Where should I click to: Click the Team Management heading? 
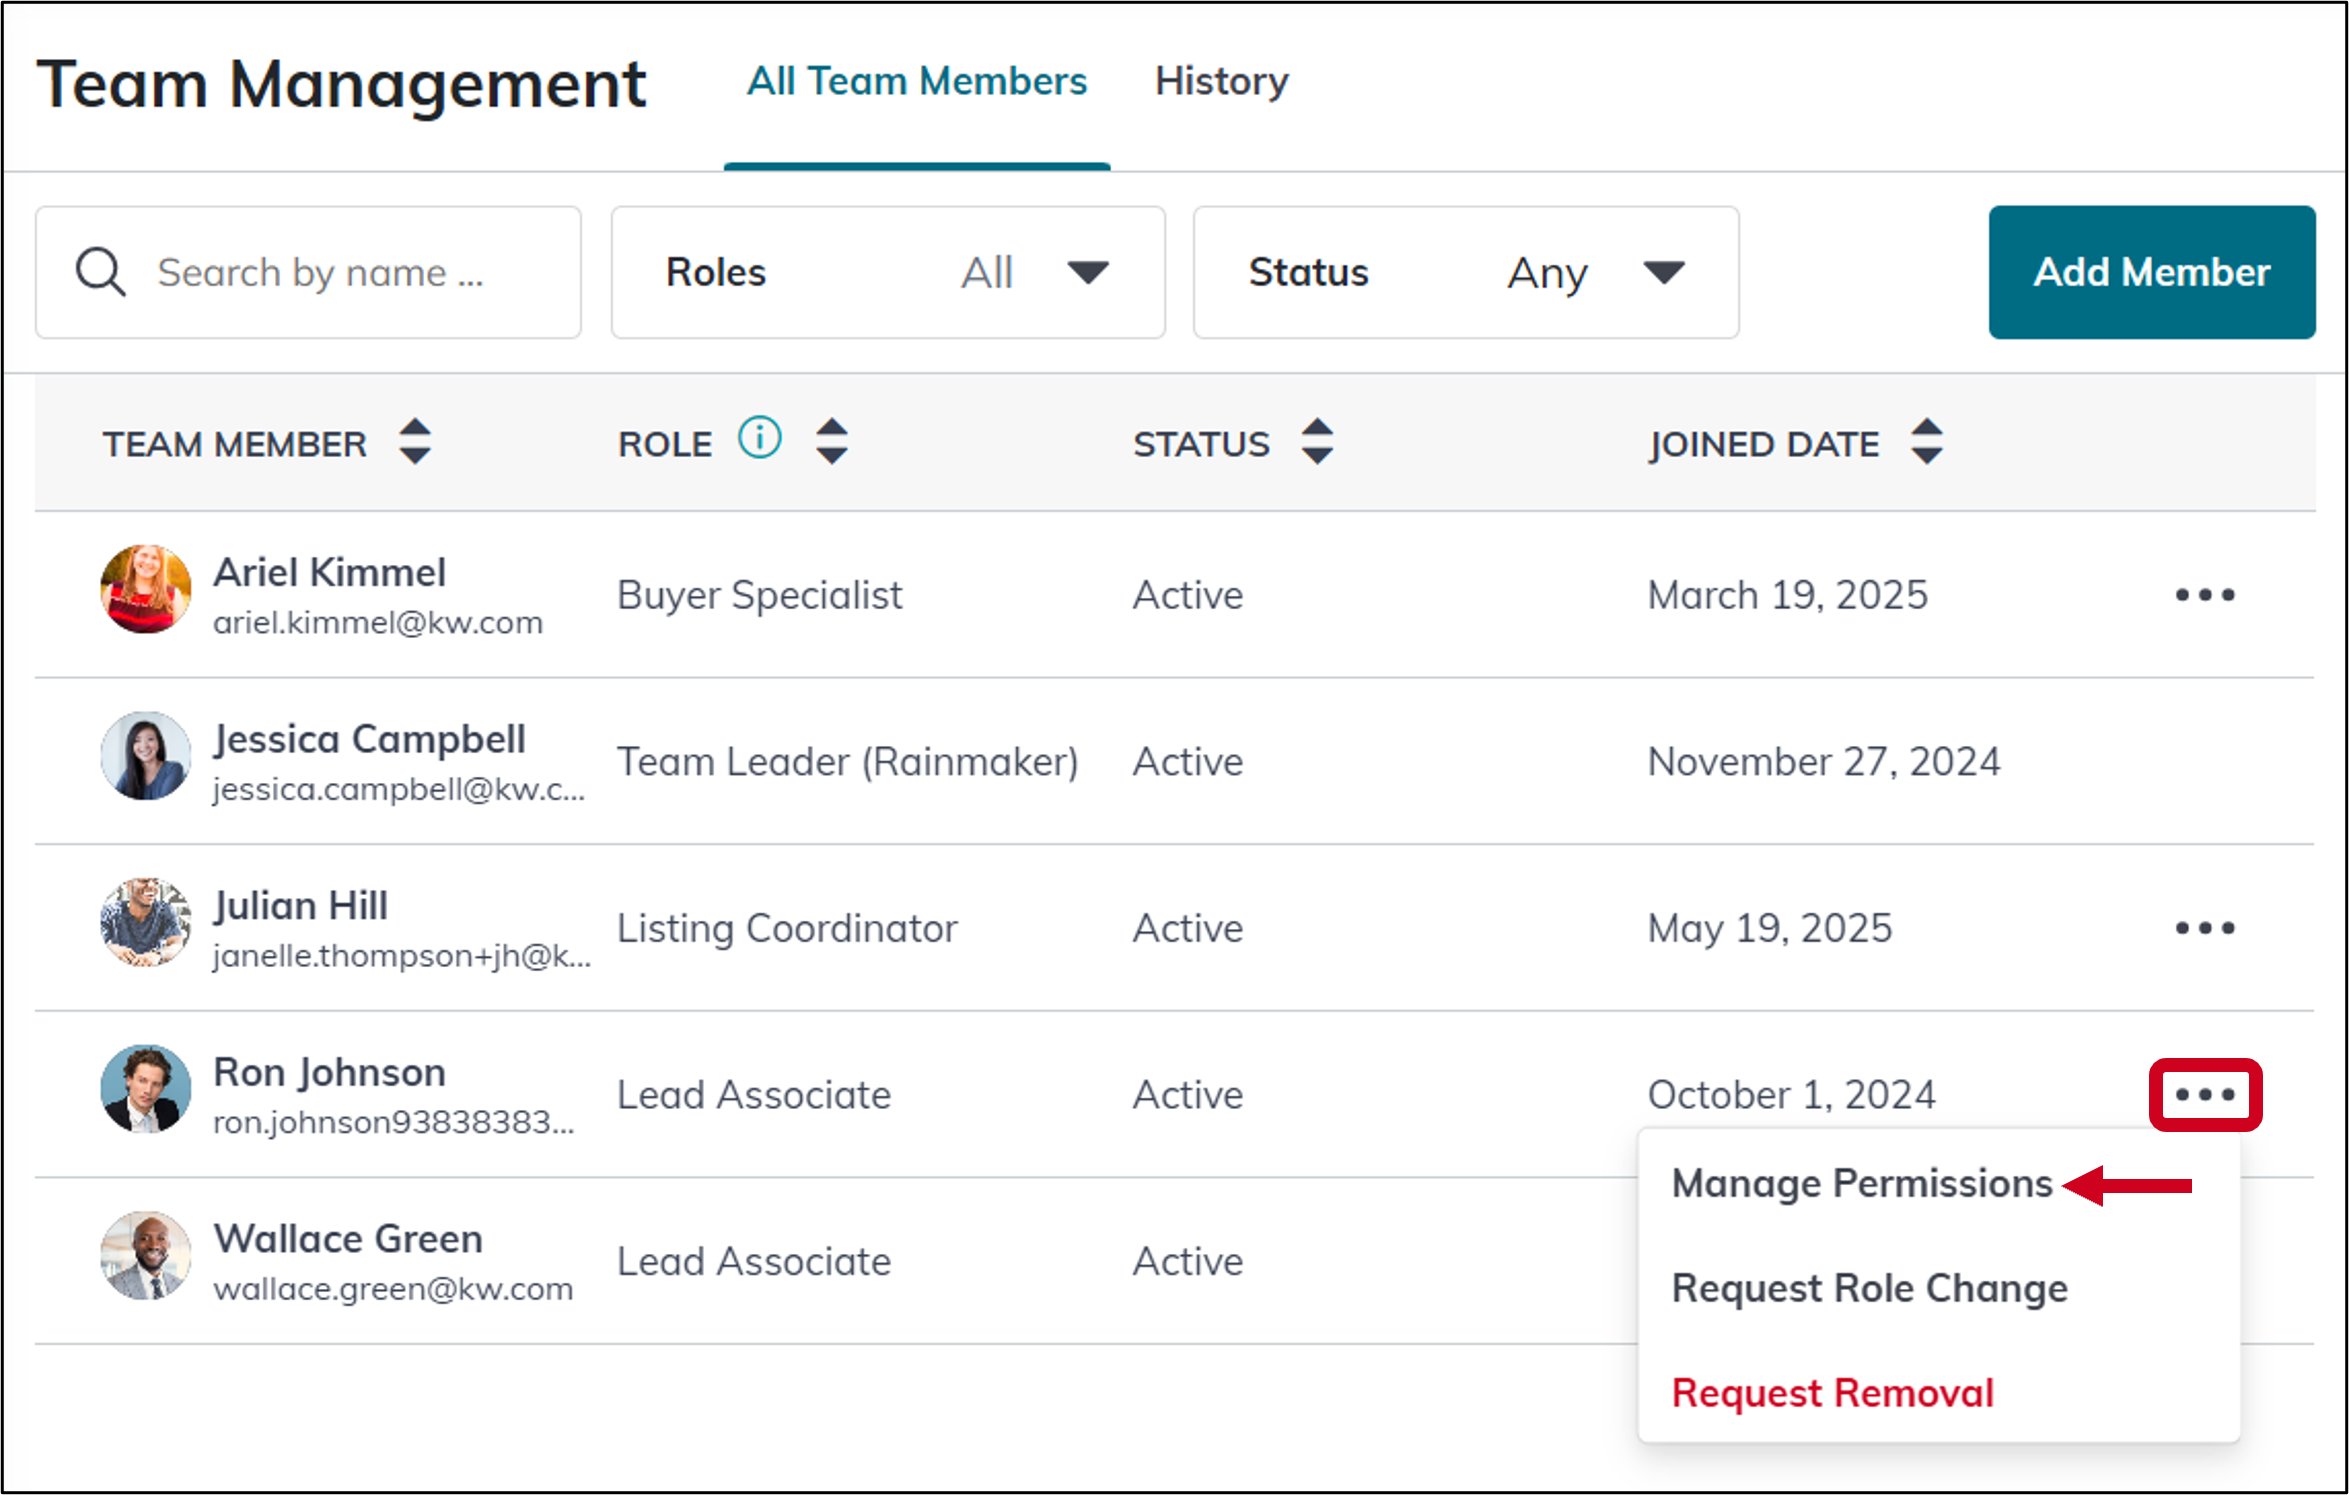point(341,84)
